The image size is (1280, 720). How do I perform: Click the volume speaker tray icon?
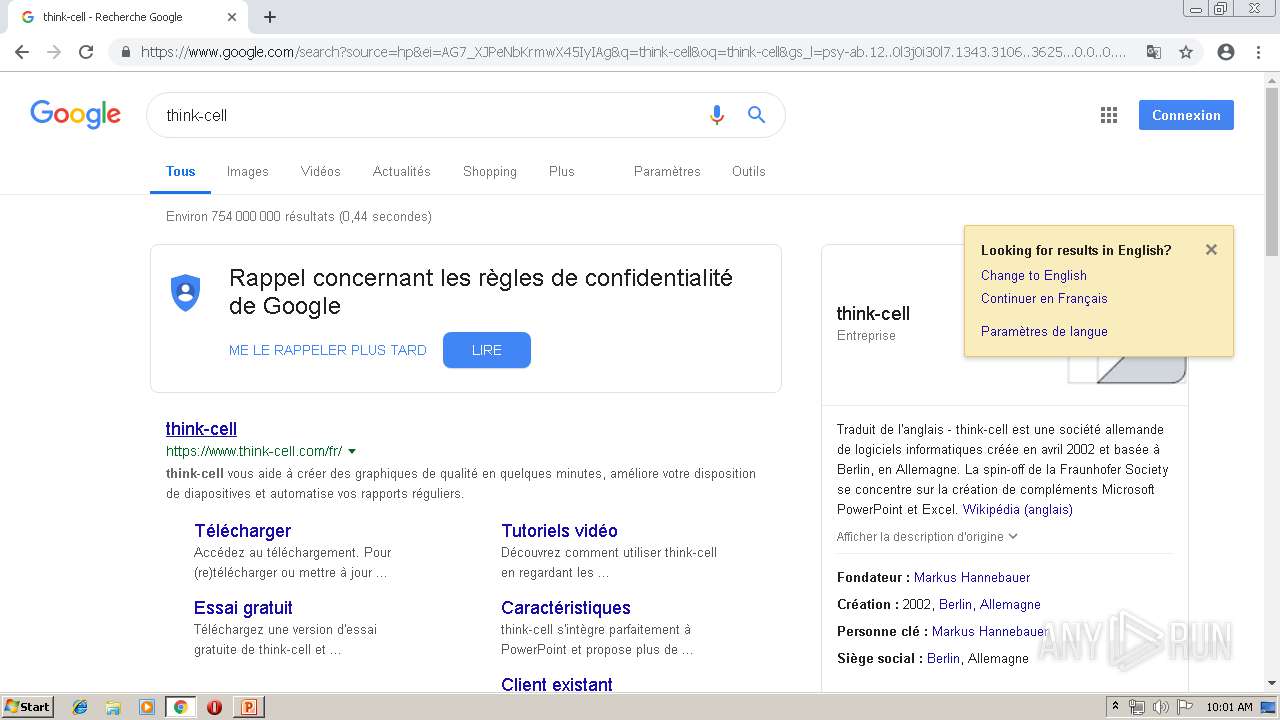[x=1161, y=707]
